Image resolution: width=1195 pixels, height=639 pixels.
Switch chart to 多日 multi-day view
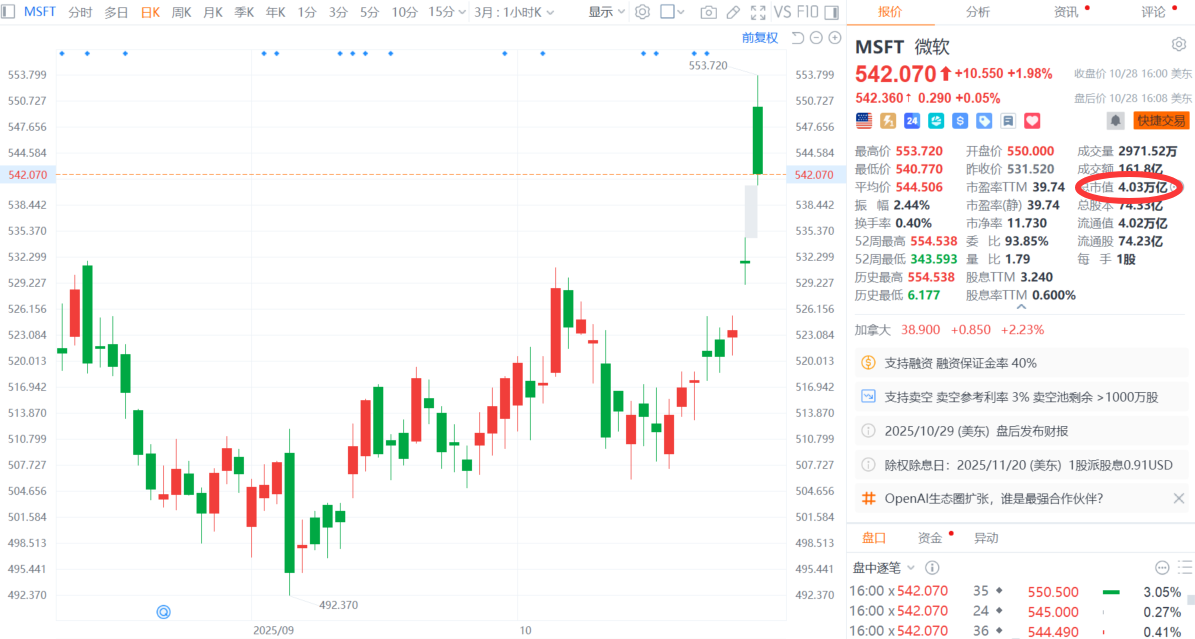pyautogui.click(x=116, y=12)
